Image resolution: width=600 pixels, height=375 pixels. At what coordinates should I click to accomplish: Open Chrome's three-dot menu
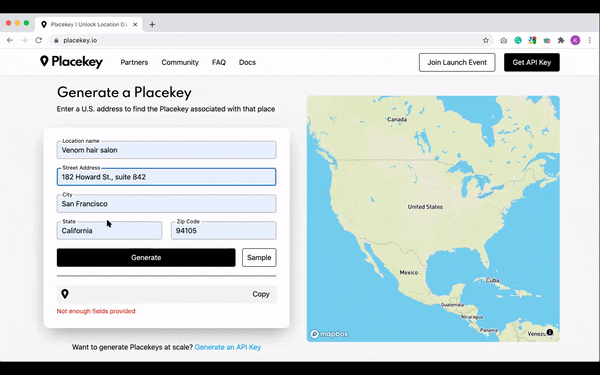click(590, 40)
